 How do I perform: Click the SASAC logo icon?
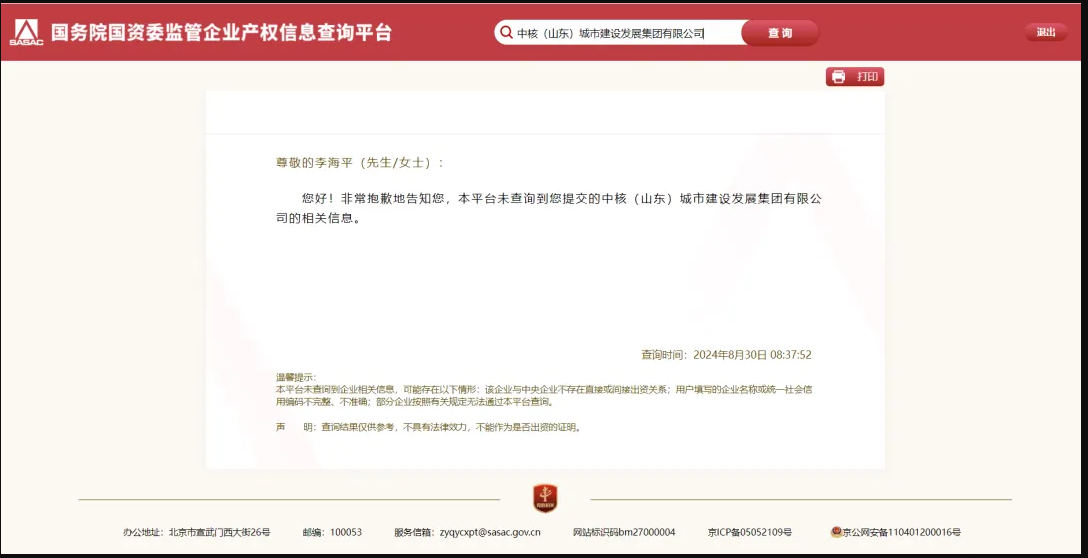[26, 33]
